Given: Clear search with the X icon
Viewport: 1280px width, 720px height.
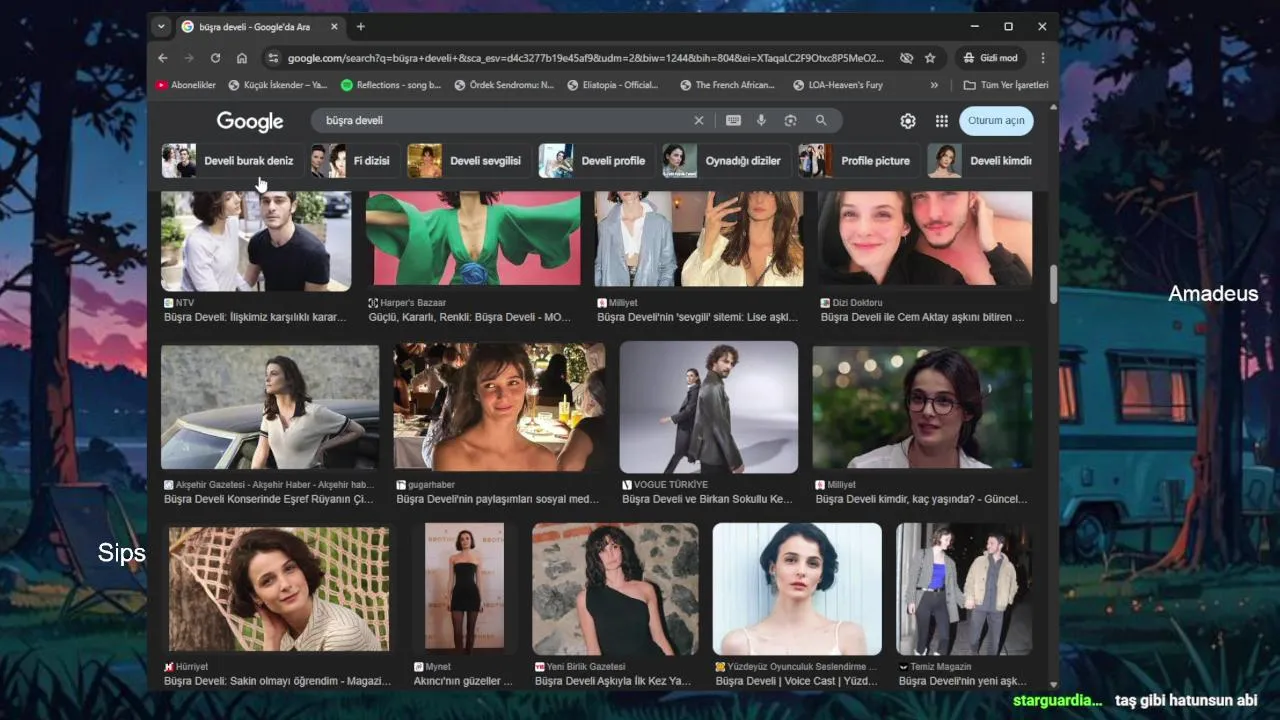Looking at the screenshot, I should coord(699,120).
